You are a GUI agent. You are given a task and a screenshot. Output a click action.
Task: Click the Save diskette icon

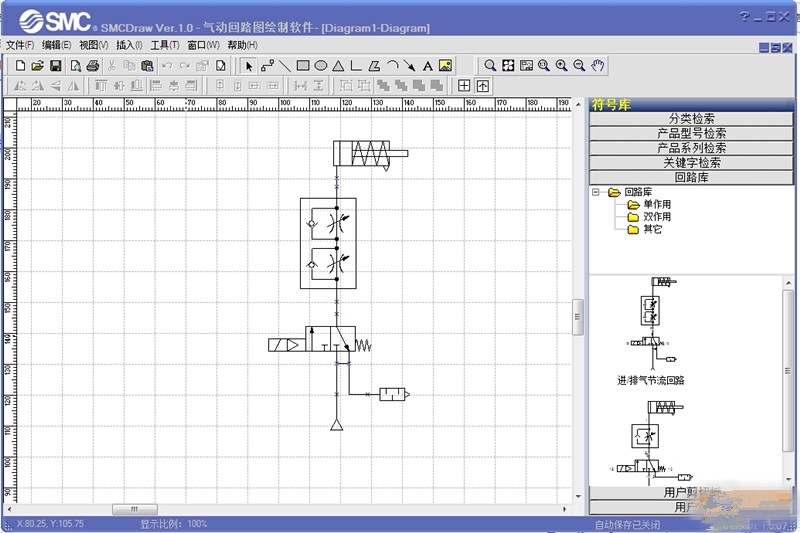click(x=56, y=65)
